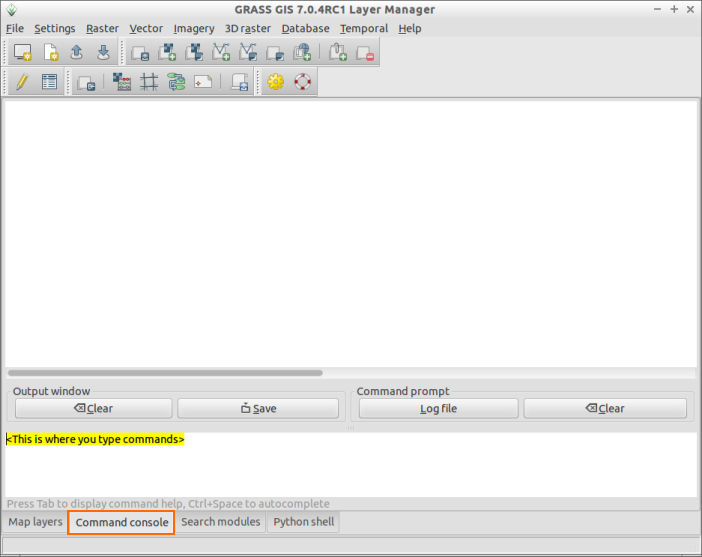Click the GRASS logo window icon

(x=12, y=9)
